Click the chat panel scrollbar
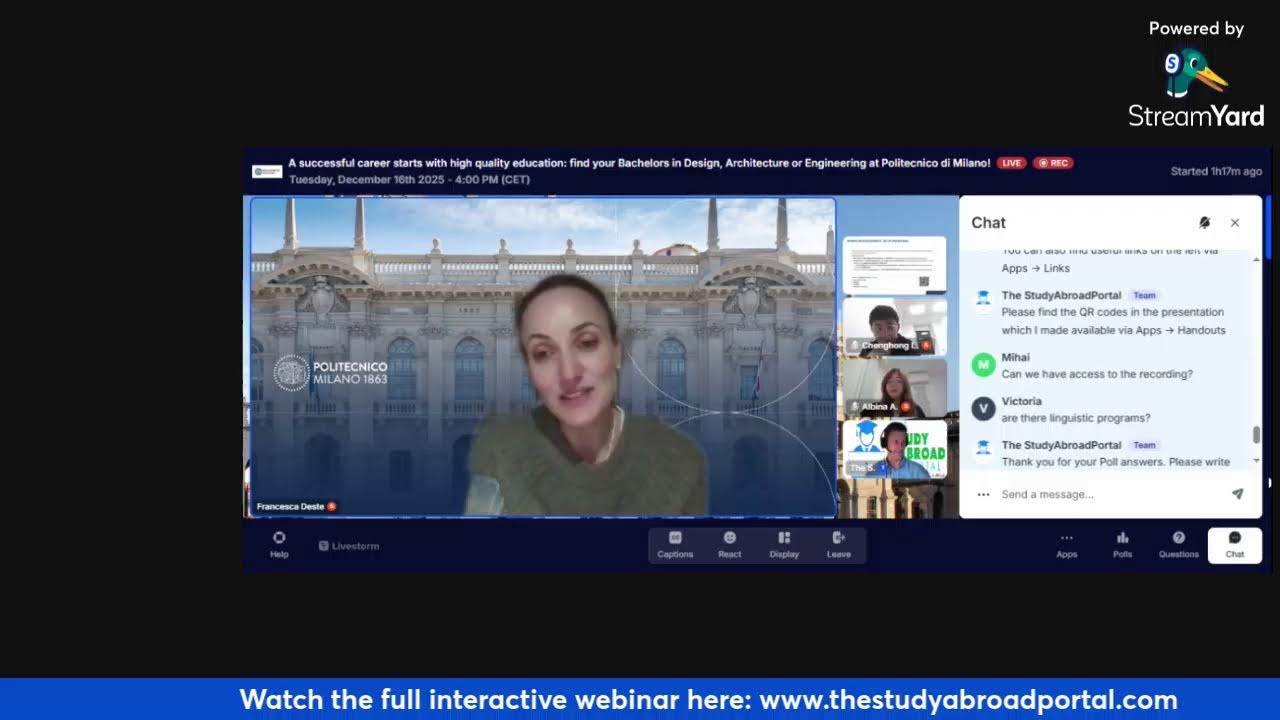 [1256, 435]
